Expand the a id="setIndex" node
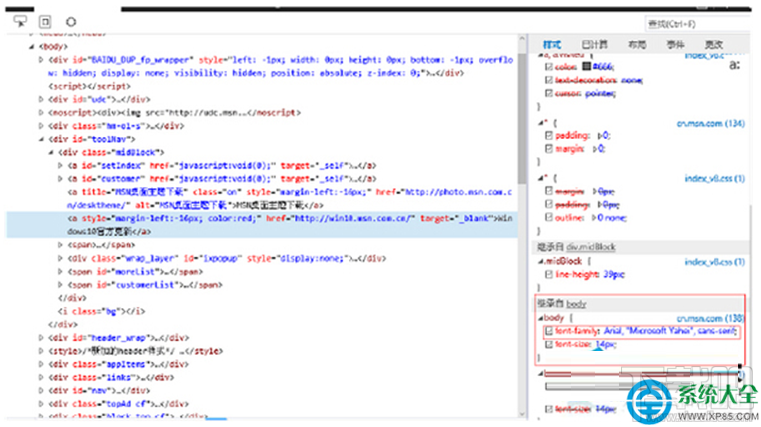This screenshot has width=761, height=427. tap(61, 165)
